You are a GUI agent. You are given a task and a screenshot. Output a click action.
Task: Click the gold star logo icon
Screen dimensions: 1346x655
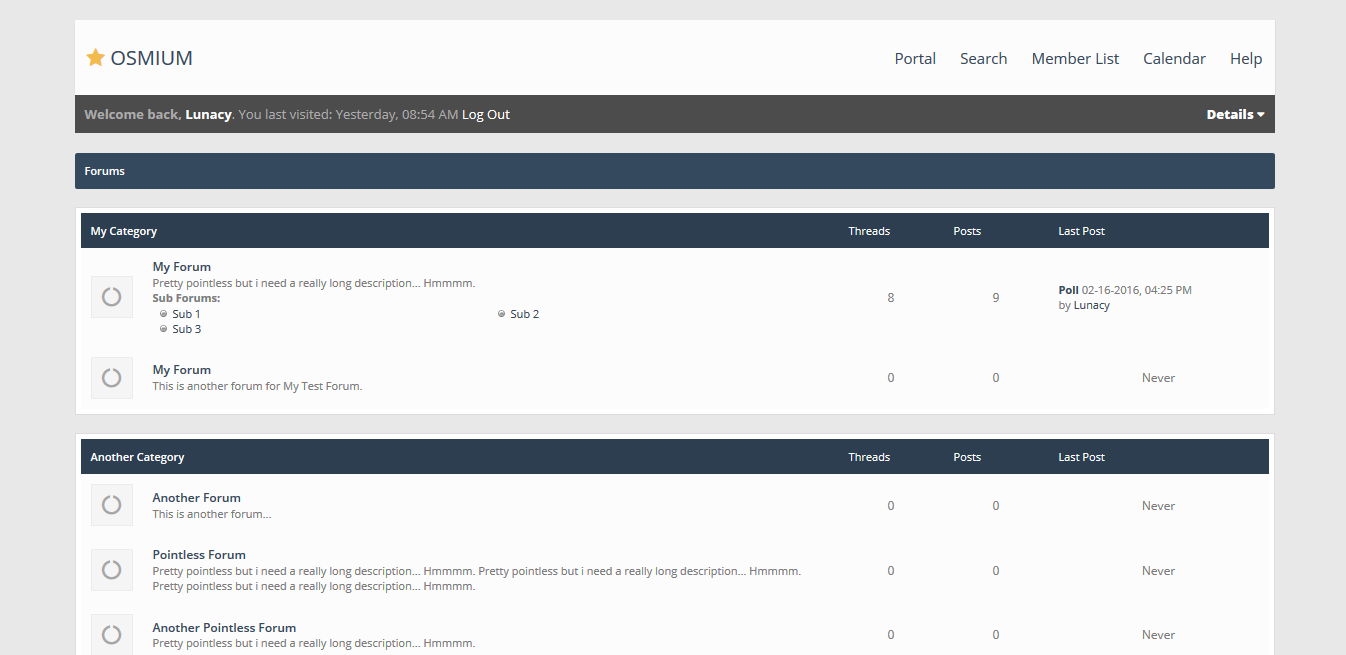(x=96, y=58)
